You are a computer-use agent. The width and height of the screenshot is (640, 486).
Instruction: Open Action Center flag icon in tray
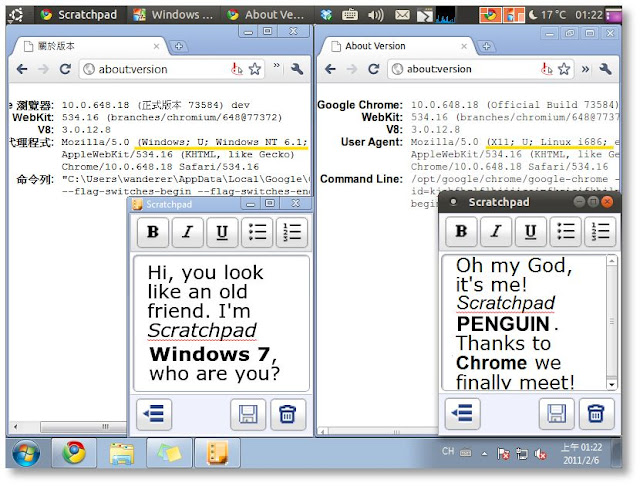click(x=503, y=454)
